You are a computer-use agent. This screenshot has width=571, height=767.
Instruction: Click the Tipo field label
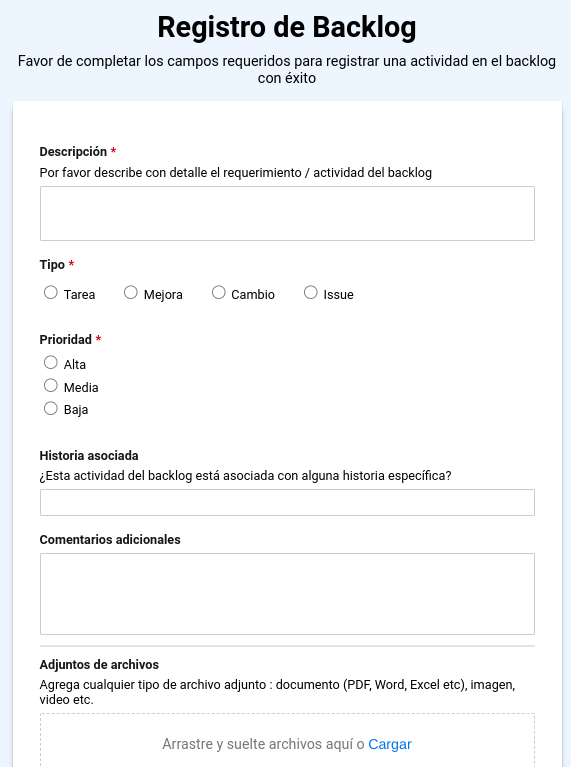(x=52, y=265)
